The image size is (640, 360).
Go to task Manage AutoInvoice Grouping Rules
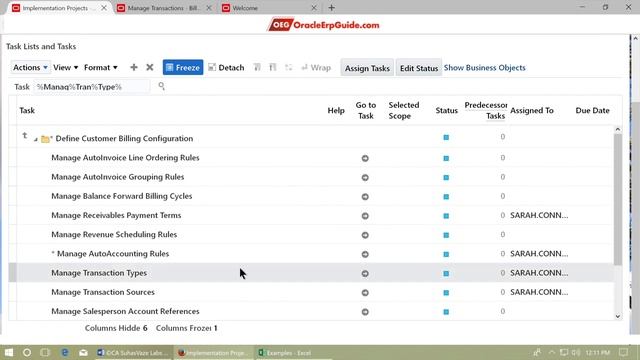coord(365,178)
